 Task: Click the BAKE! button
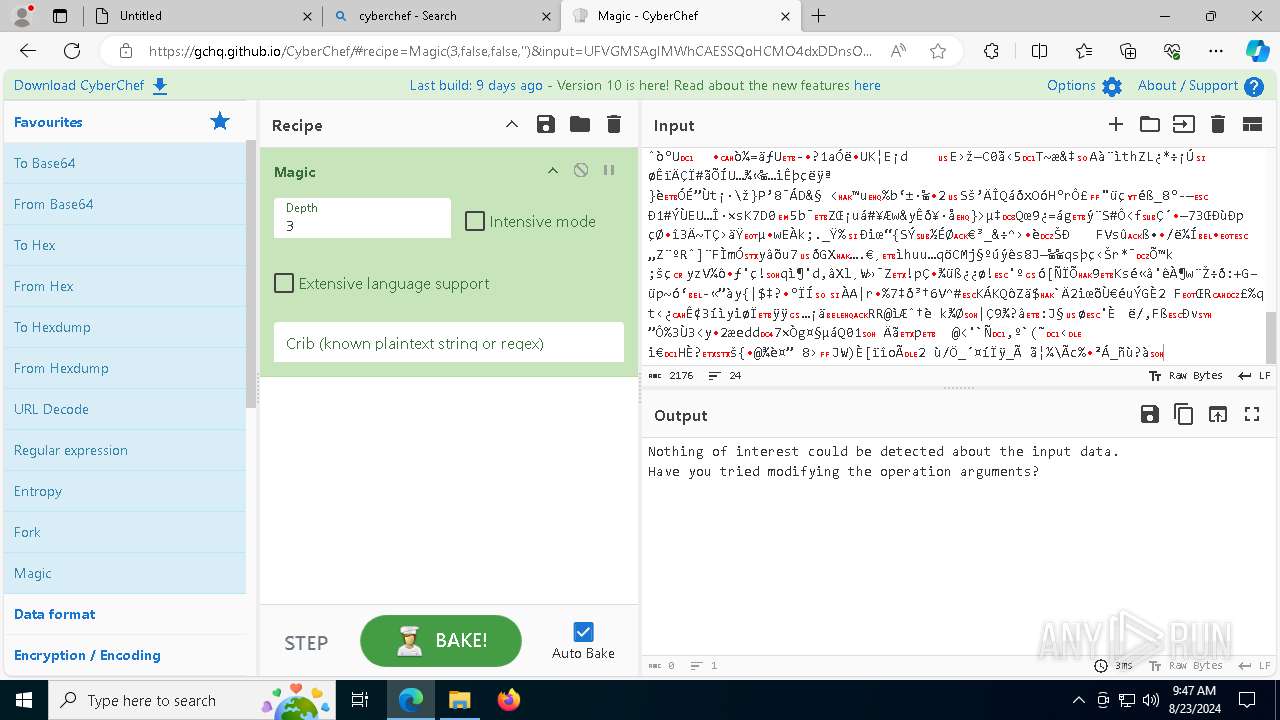[x=441, y=640]
